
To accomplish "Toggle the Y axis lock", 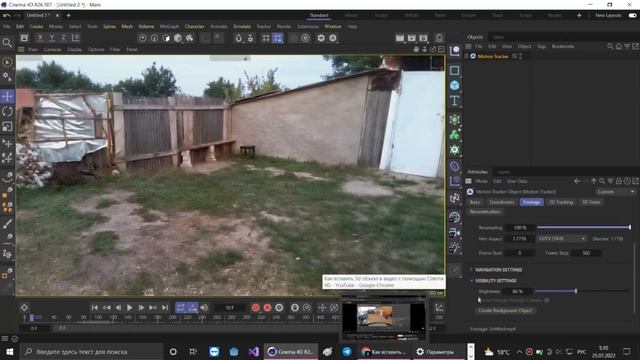I will click(52, 38).
